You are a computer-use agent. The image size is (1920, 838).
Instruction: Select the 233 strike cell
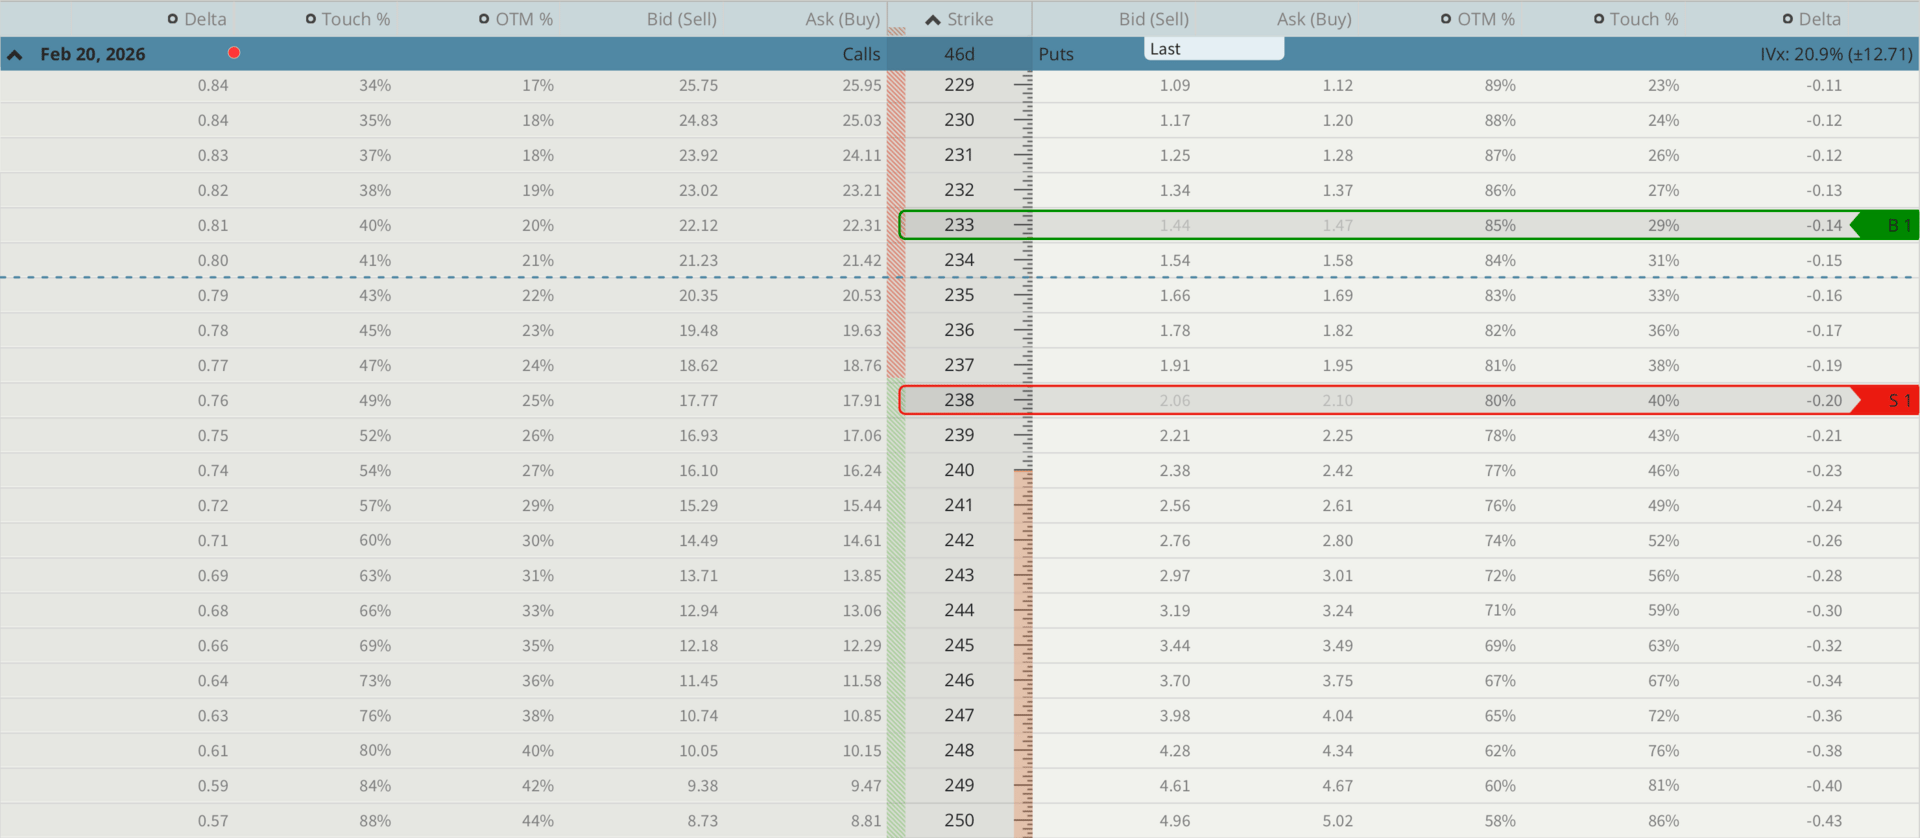pos(959,225)
